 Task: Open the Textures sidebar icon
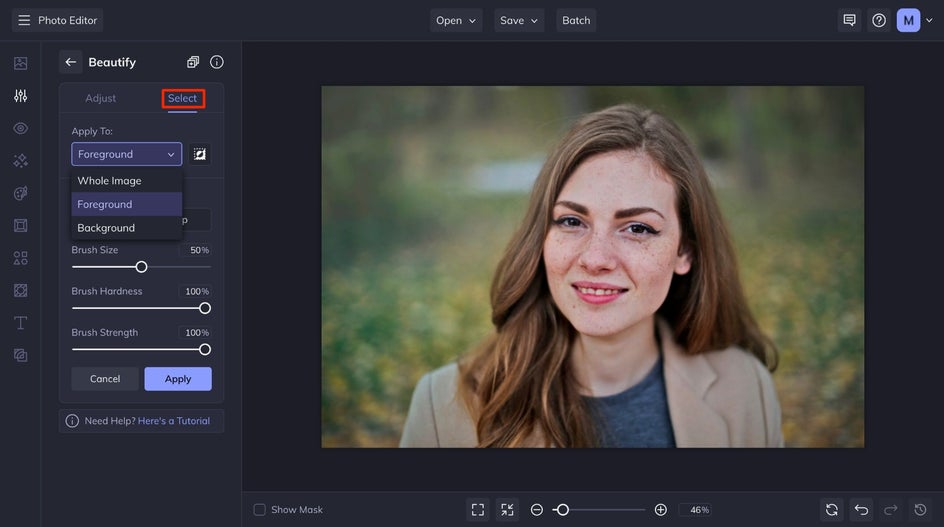click(20, 291)
